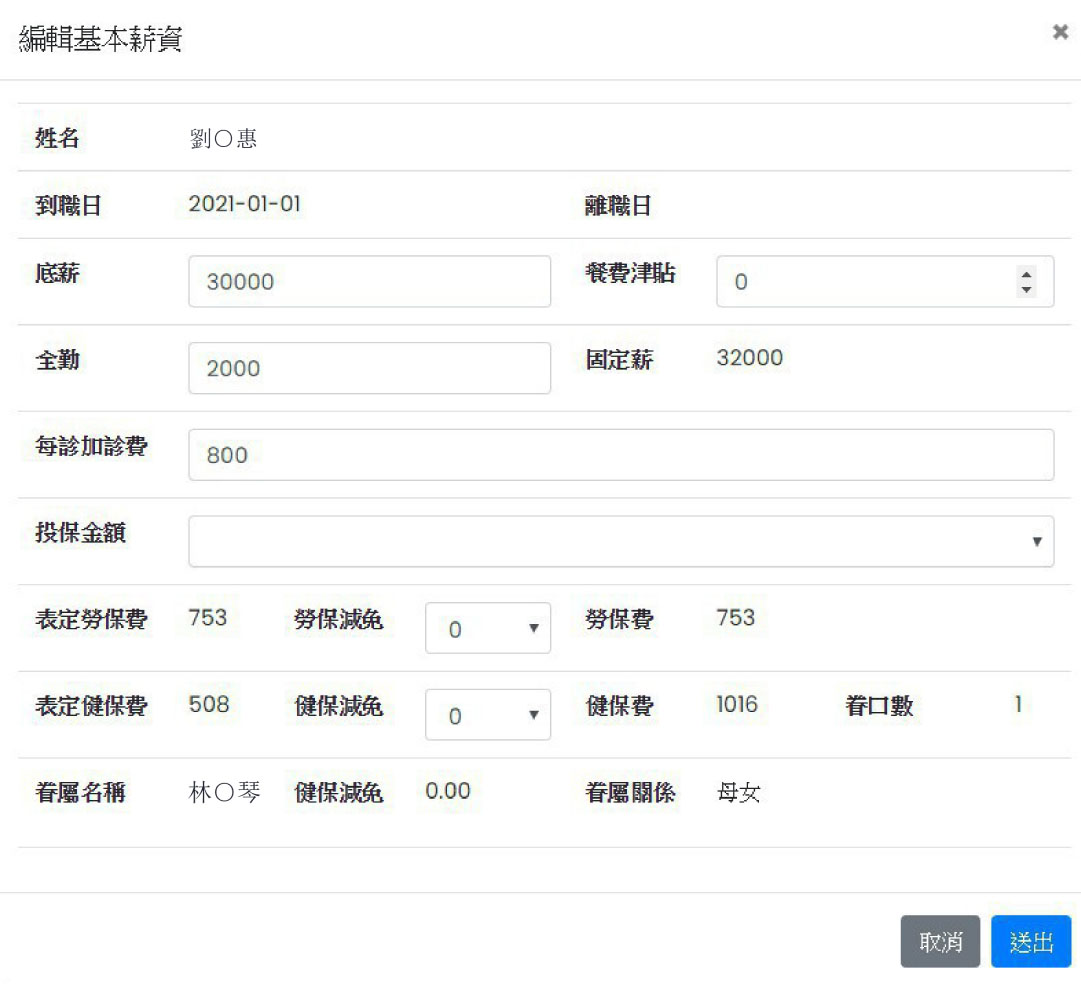Image resolution: width=1081 pixels, height=984 pixels.
Task: Click the 底薪 input field
Action: [369, 282]
